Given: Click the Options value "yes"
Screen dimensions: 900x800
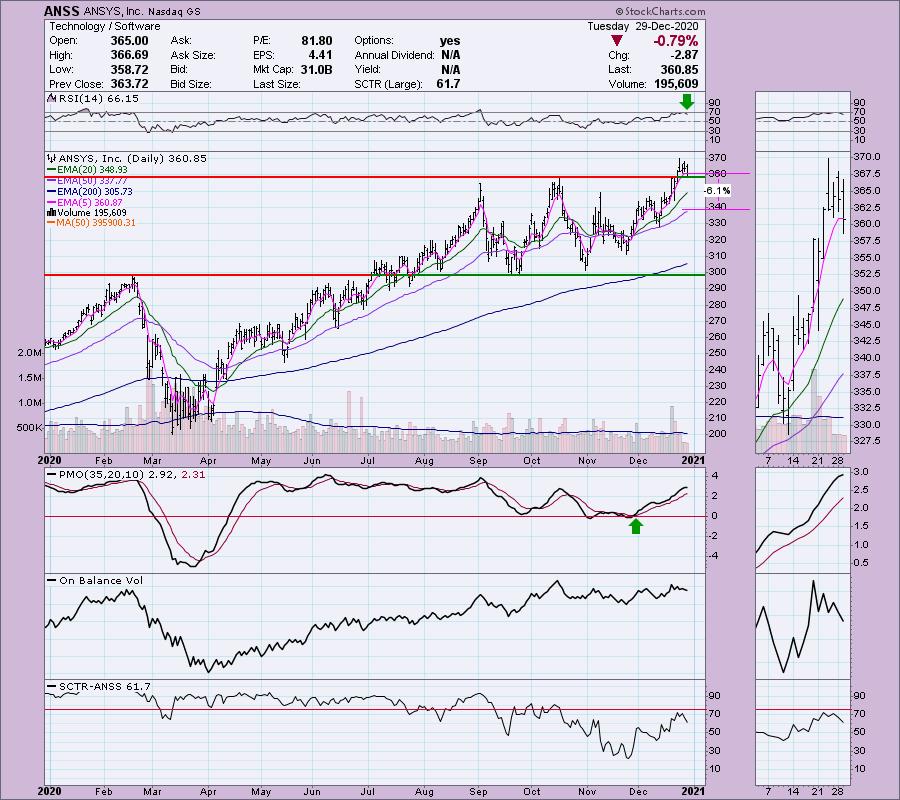Looking at the screenshot, I should point(450,41).
